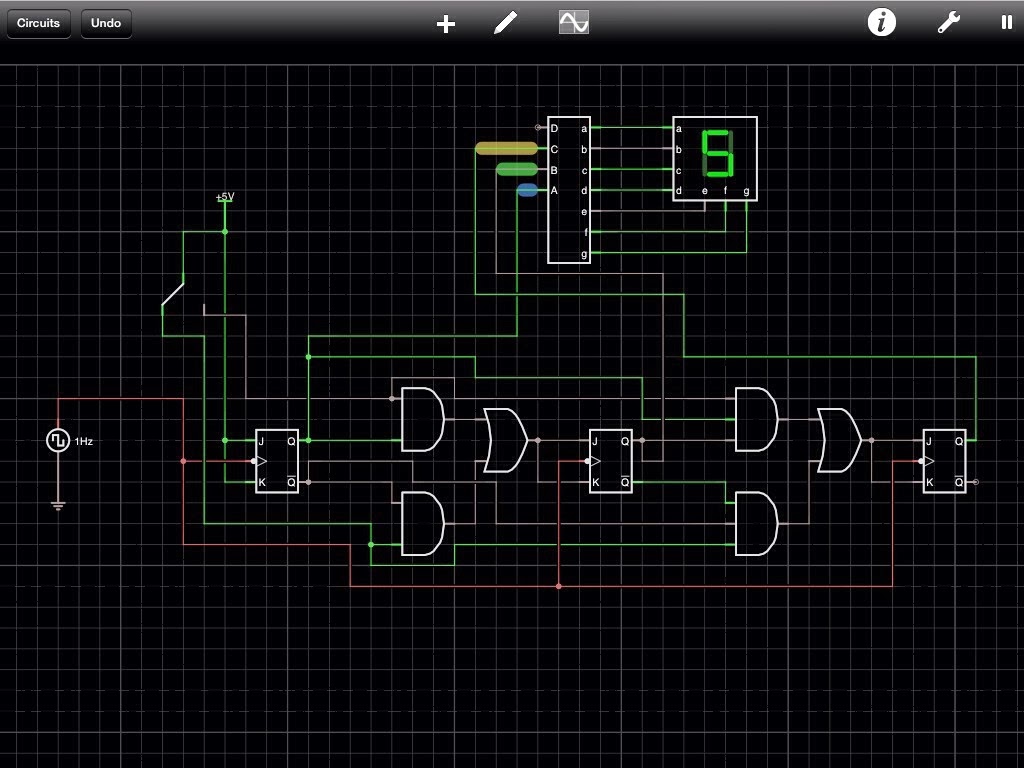Viewport: 1024px width, 768px height.
Task: Add a new component with the plus icon
Action: point(444,23)
